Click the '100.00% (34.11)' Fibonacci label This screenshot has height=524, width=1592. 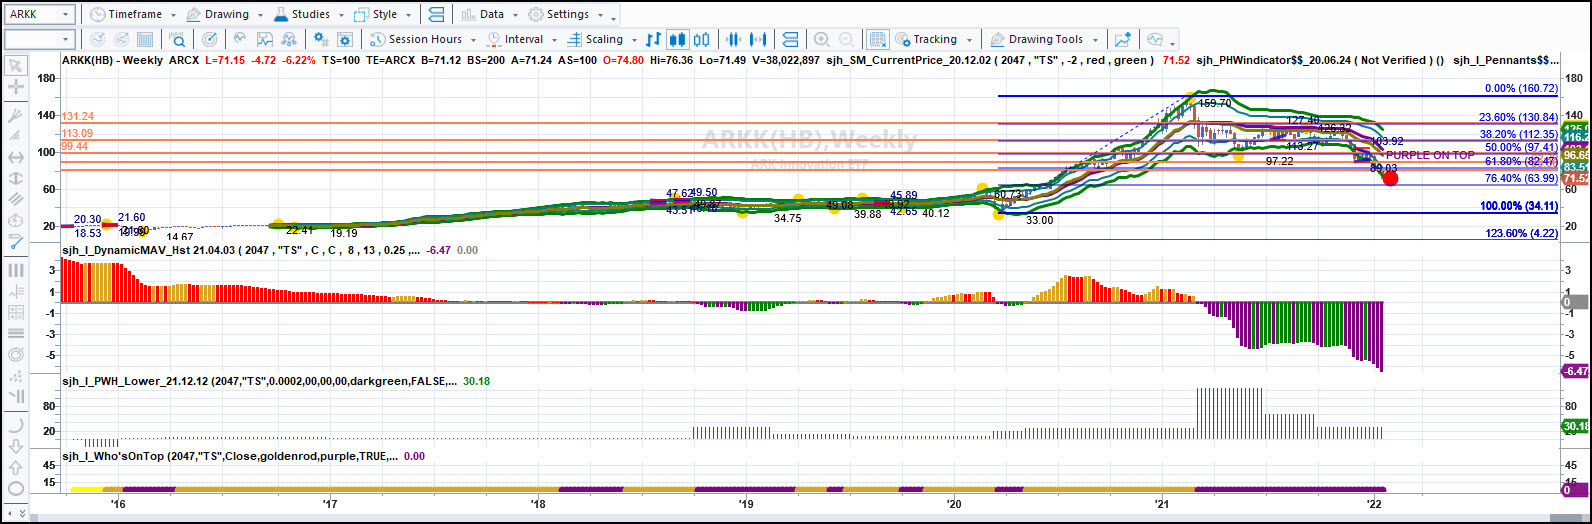click(x=1519, y=206)
